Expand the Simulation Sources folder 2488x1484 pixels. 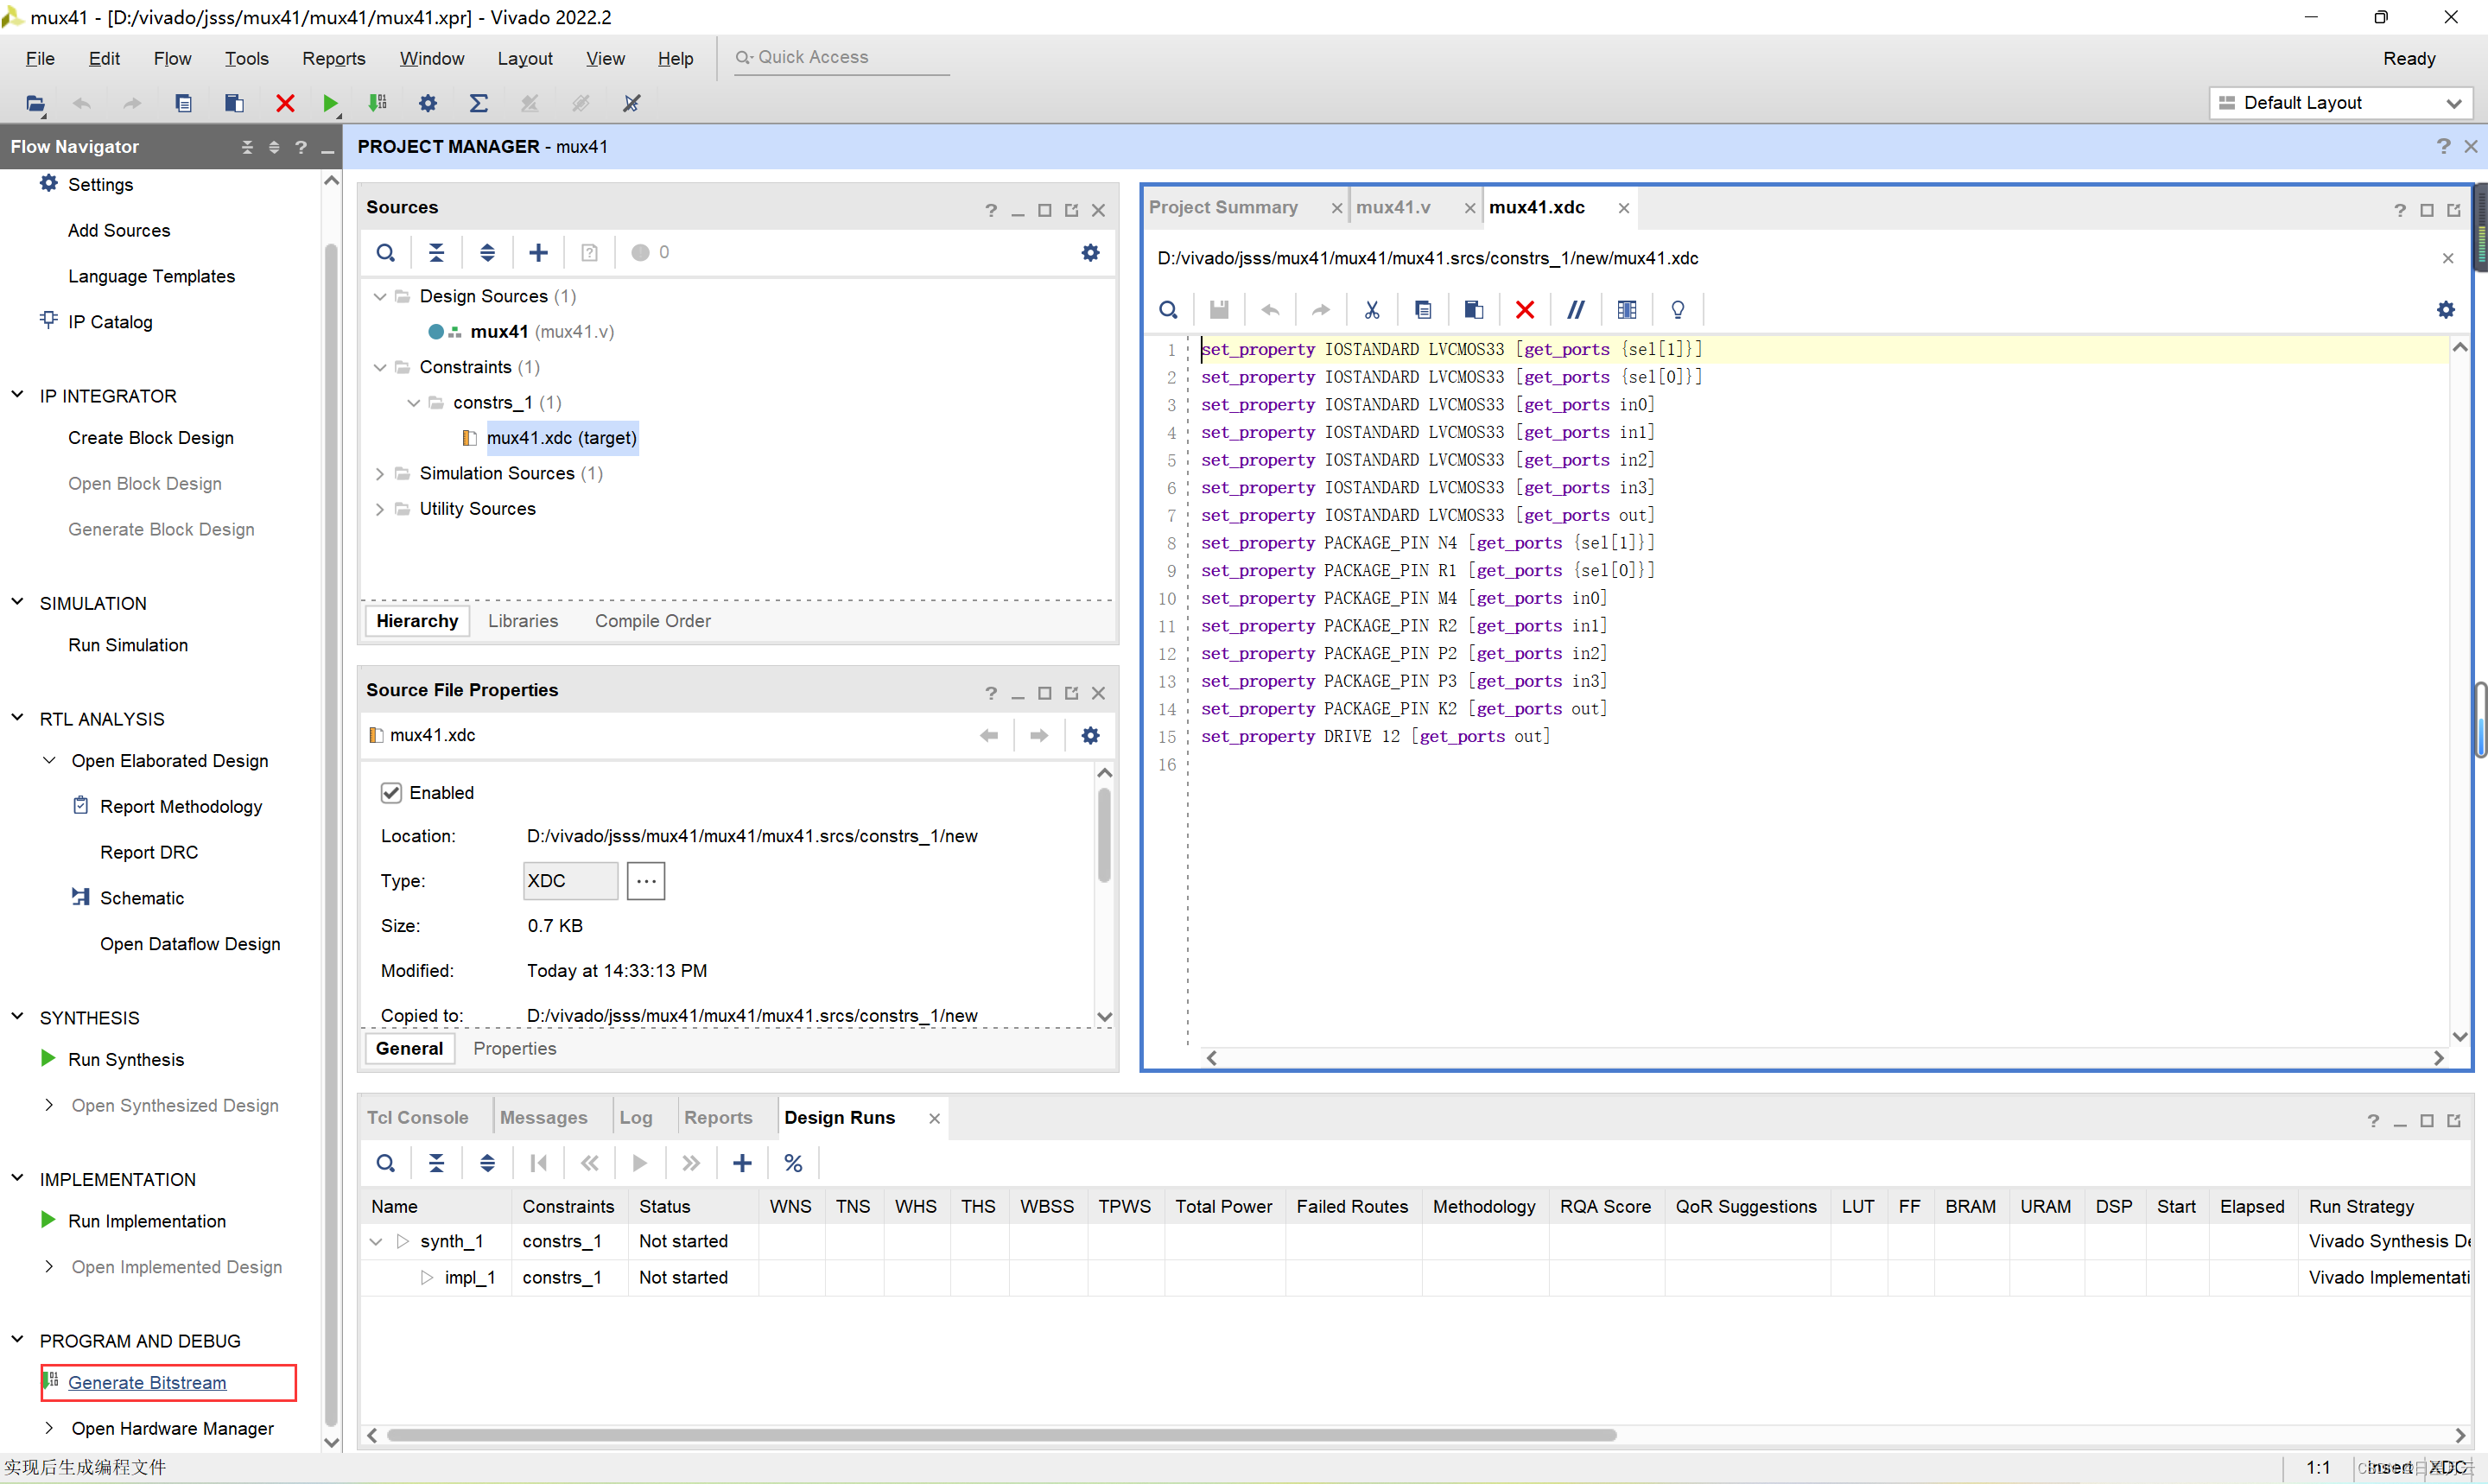[380, 473]
